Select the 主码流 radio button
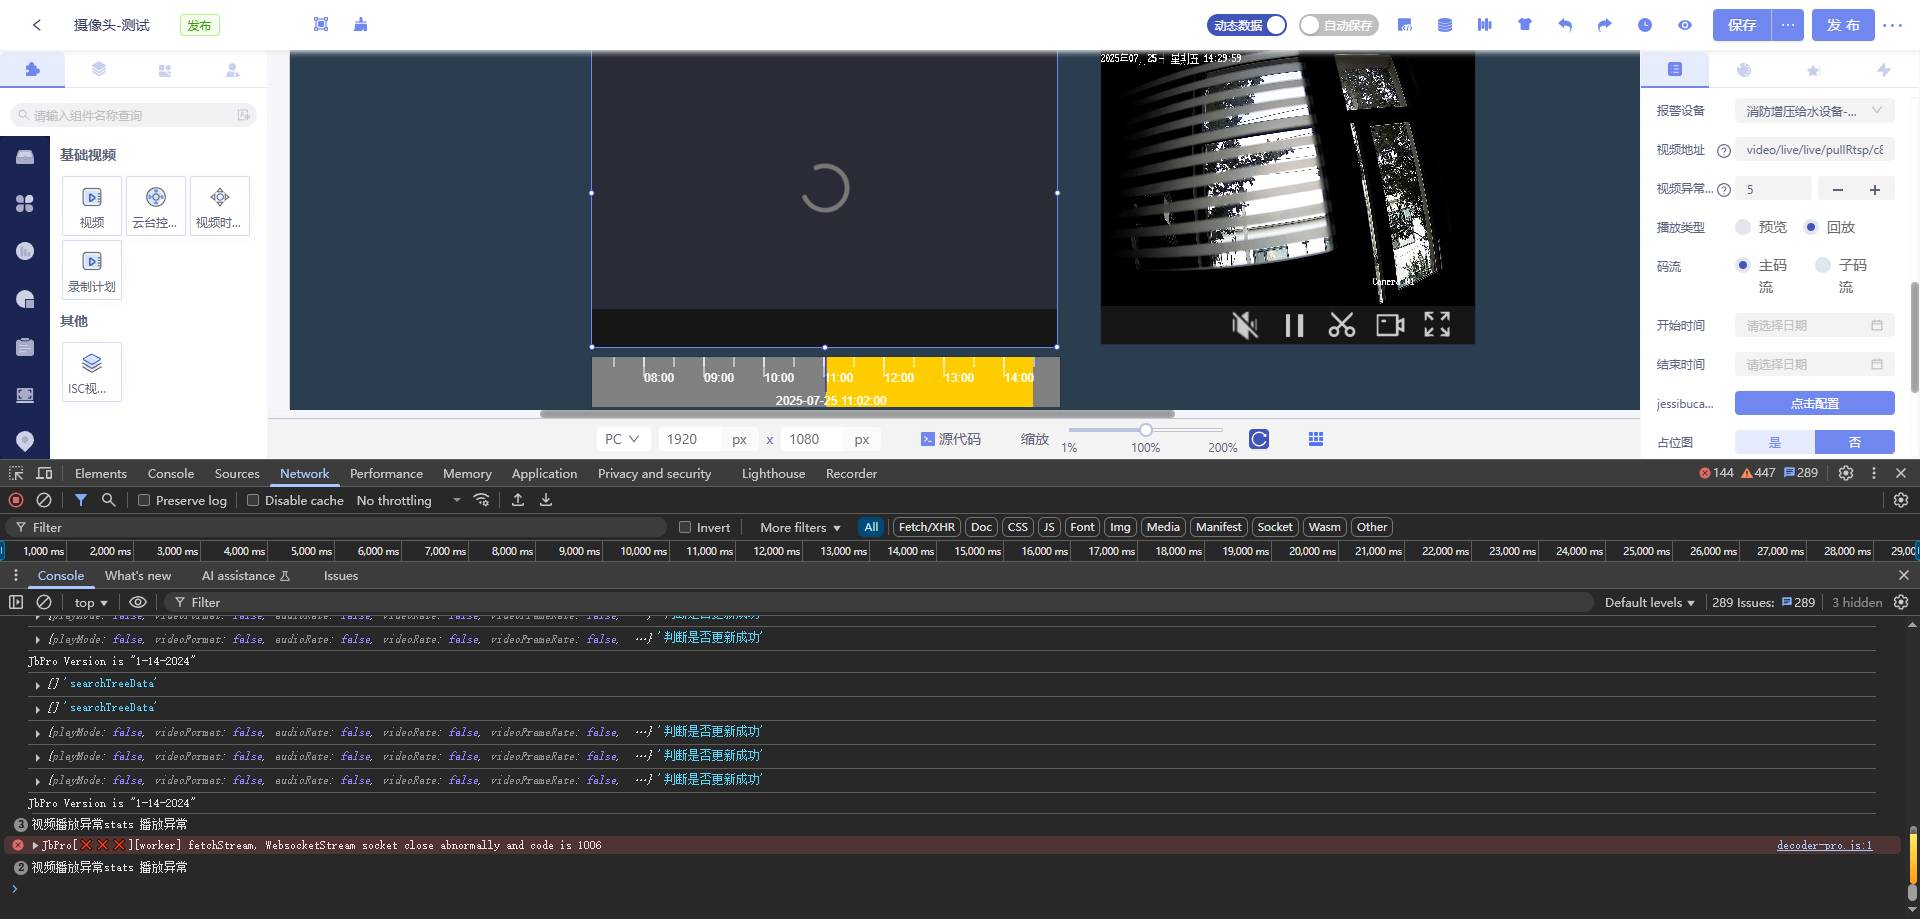 tap(1743, 265)
